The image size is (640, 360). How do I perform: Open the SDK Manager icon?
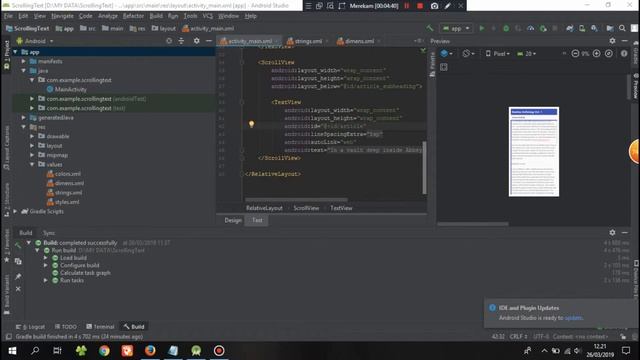(594, 28)
